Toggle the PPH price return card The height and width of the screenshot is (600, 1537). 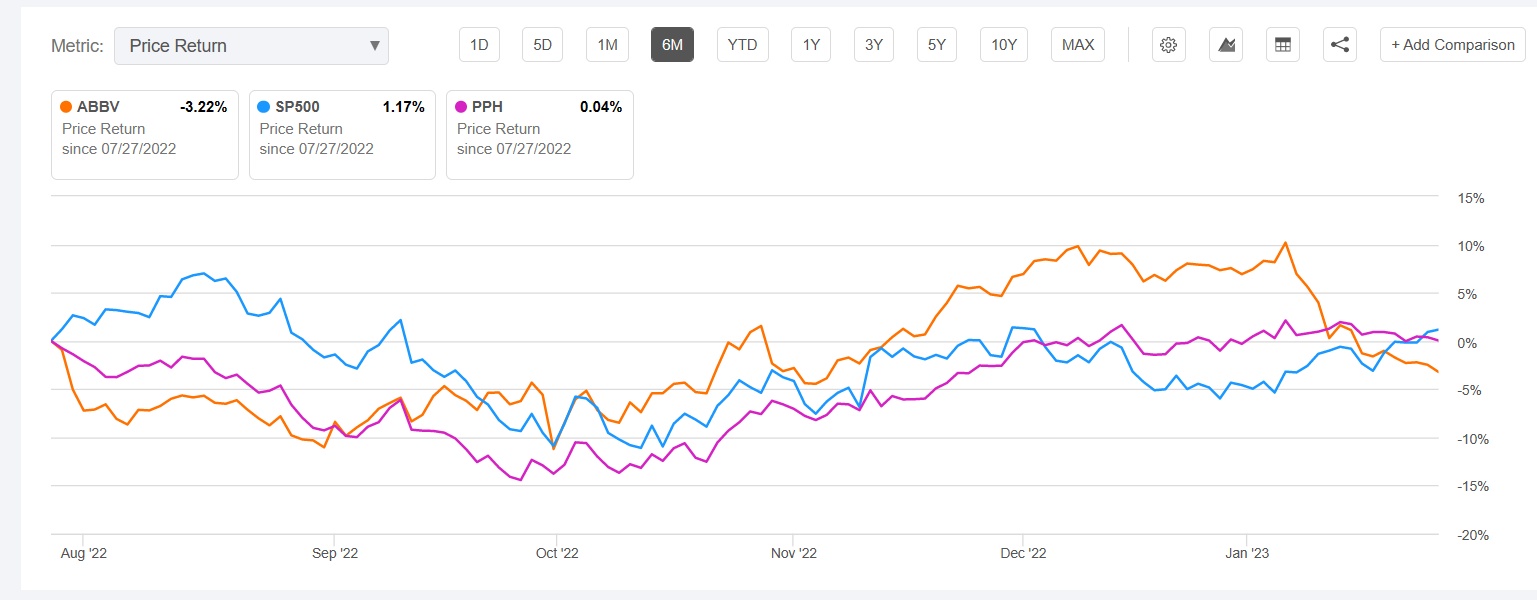pyautogui.click(x=539, y=135)
